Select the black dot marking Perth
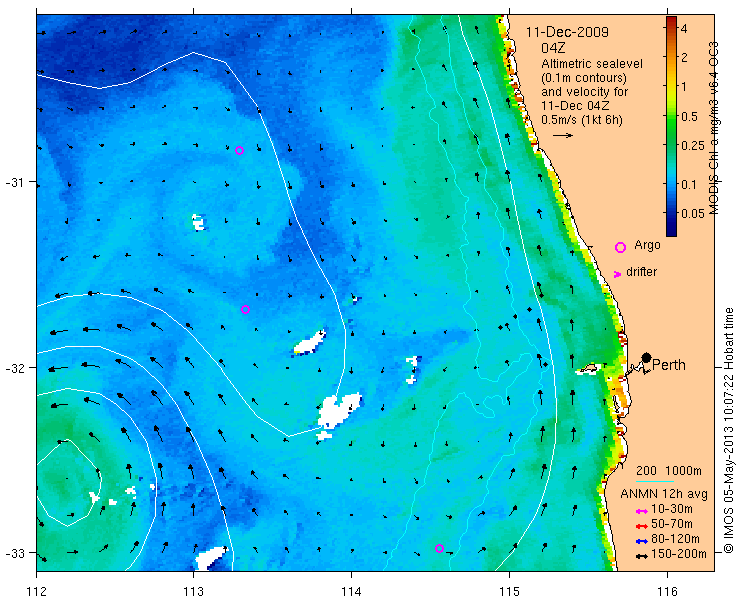 click(647, 357)
